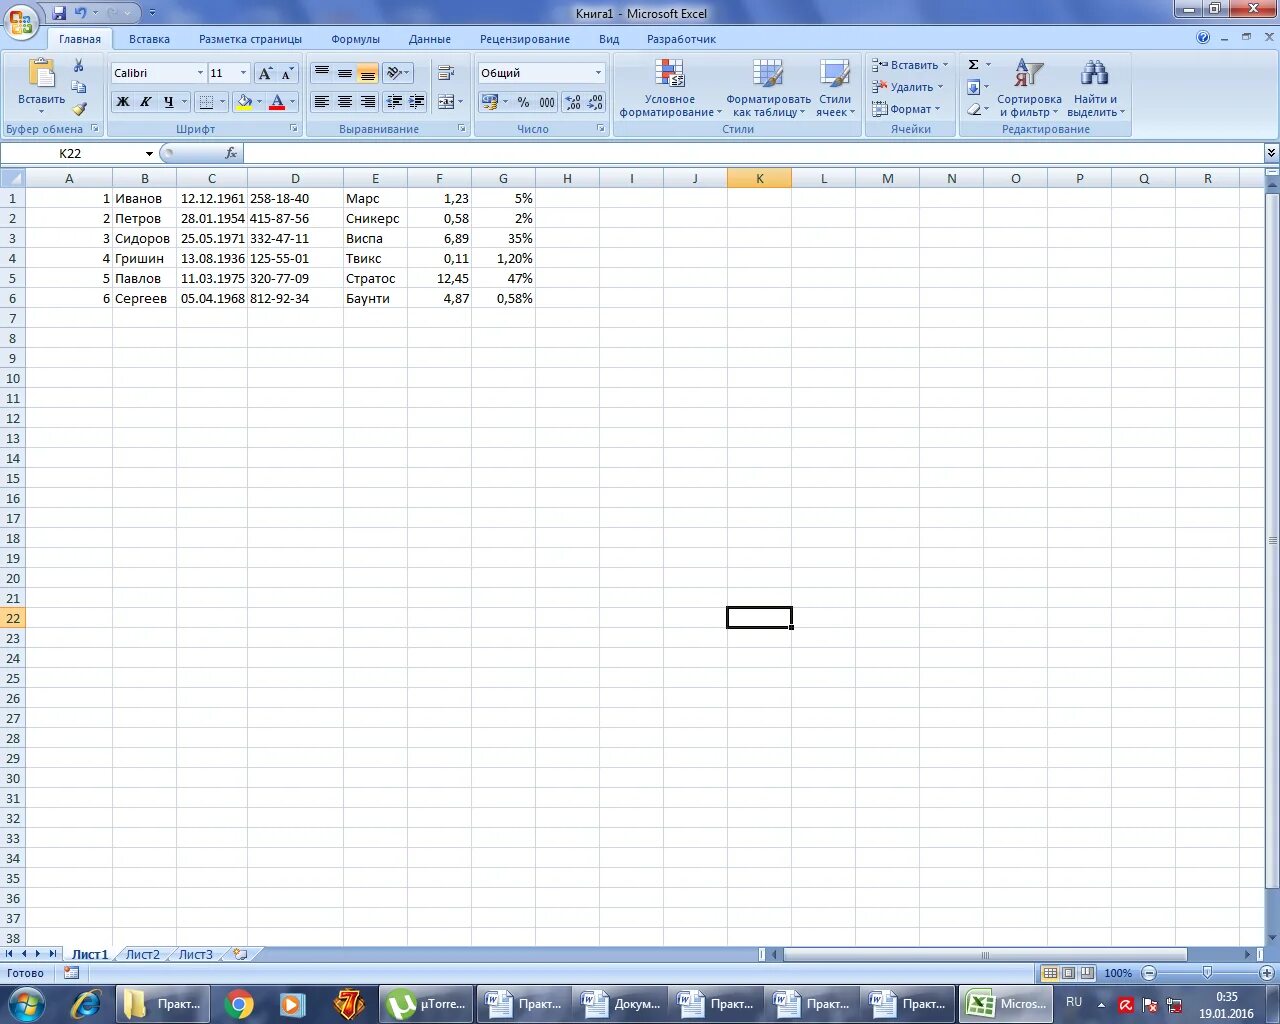Click the AutoSum sigma icon
This screenshot has height=1024, width=1280.
(x=973, y=65)
